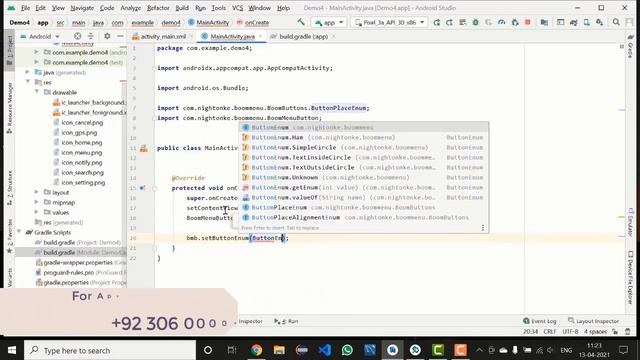
Task: Click the related XML file gutter icon
Action: pyautogui.click(x=144, y=148)
